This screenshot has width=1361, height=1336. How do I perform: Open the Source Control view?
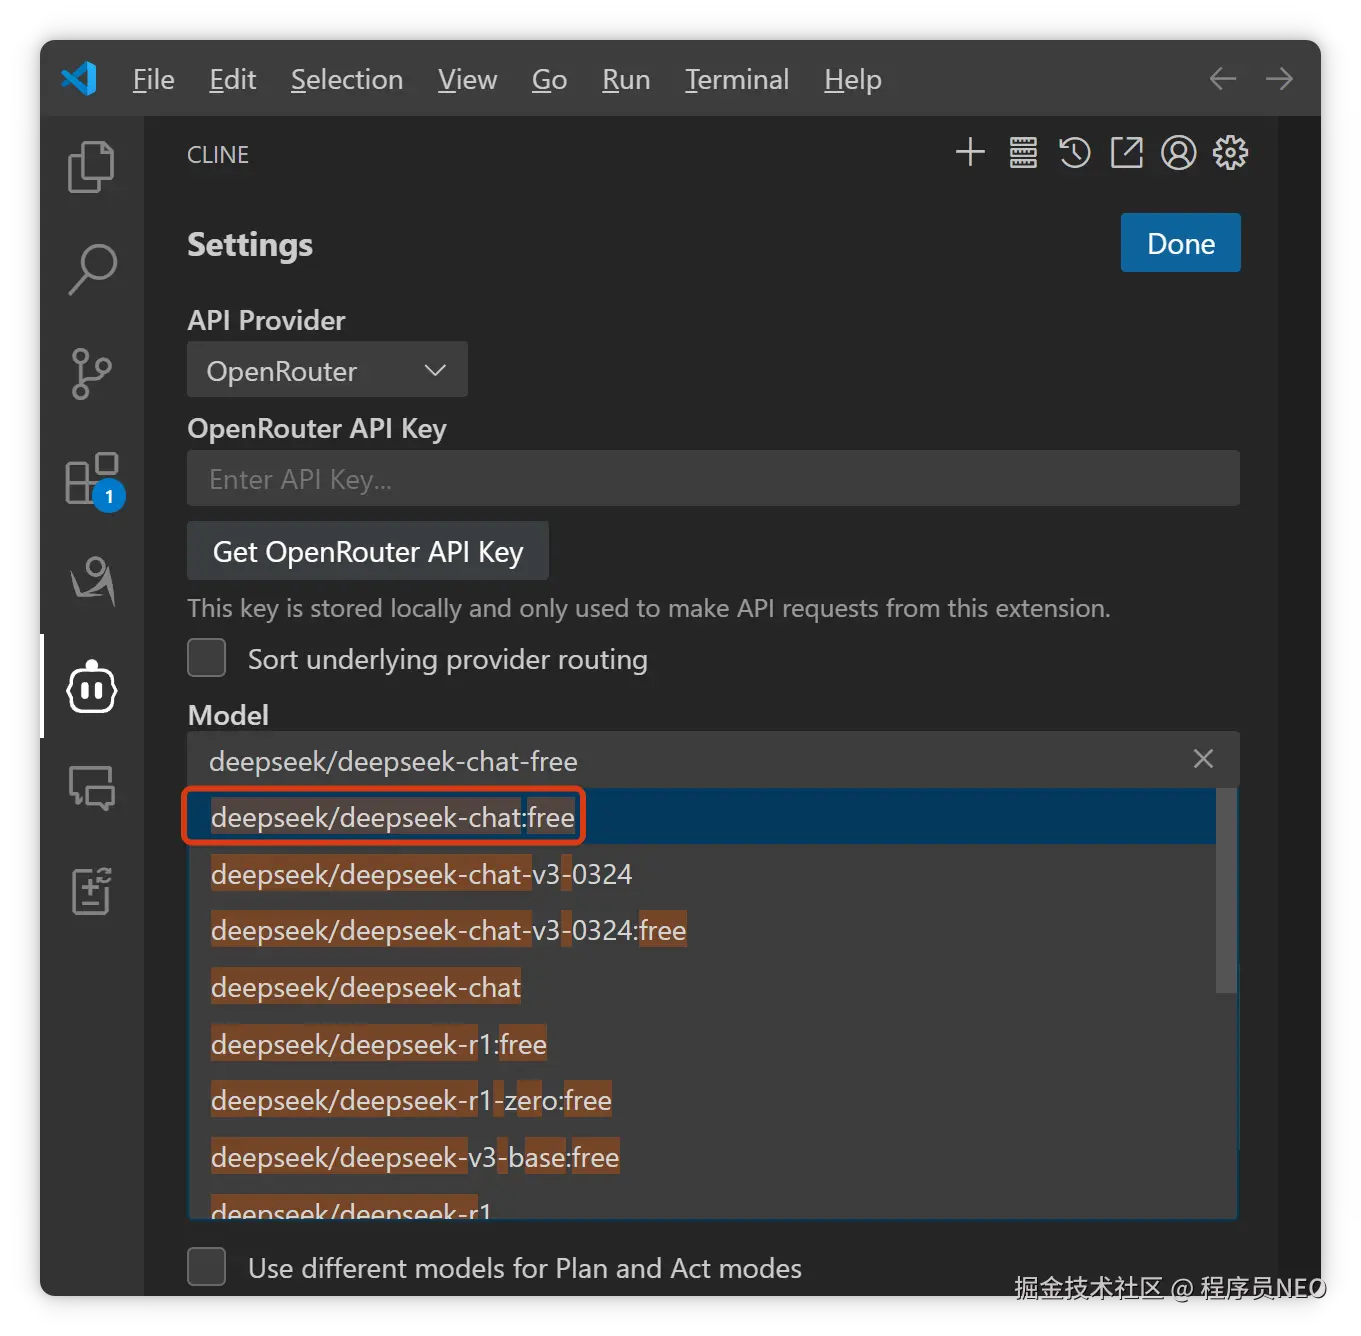click(92, 374)
